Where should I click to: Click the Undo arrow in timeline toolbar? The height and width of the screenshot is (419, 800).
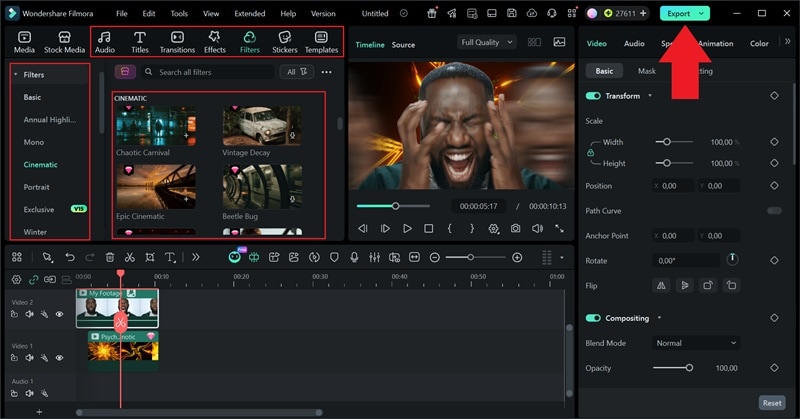point(70,257)
